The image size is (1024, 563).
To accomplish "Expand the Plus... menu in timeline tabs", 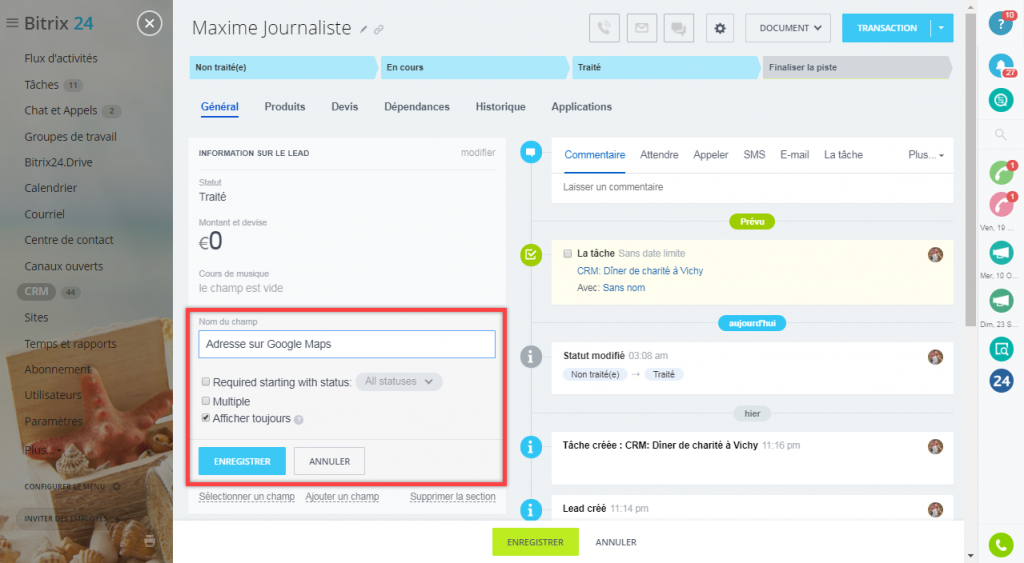I will point(926,155).
